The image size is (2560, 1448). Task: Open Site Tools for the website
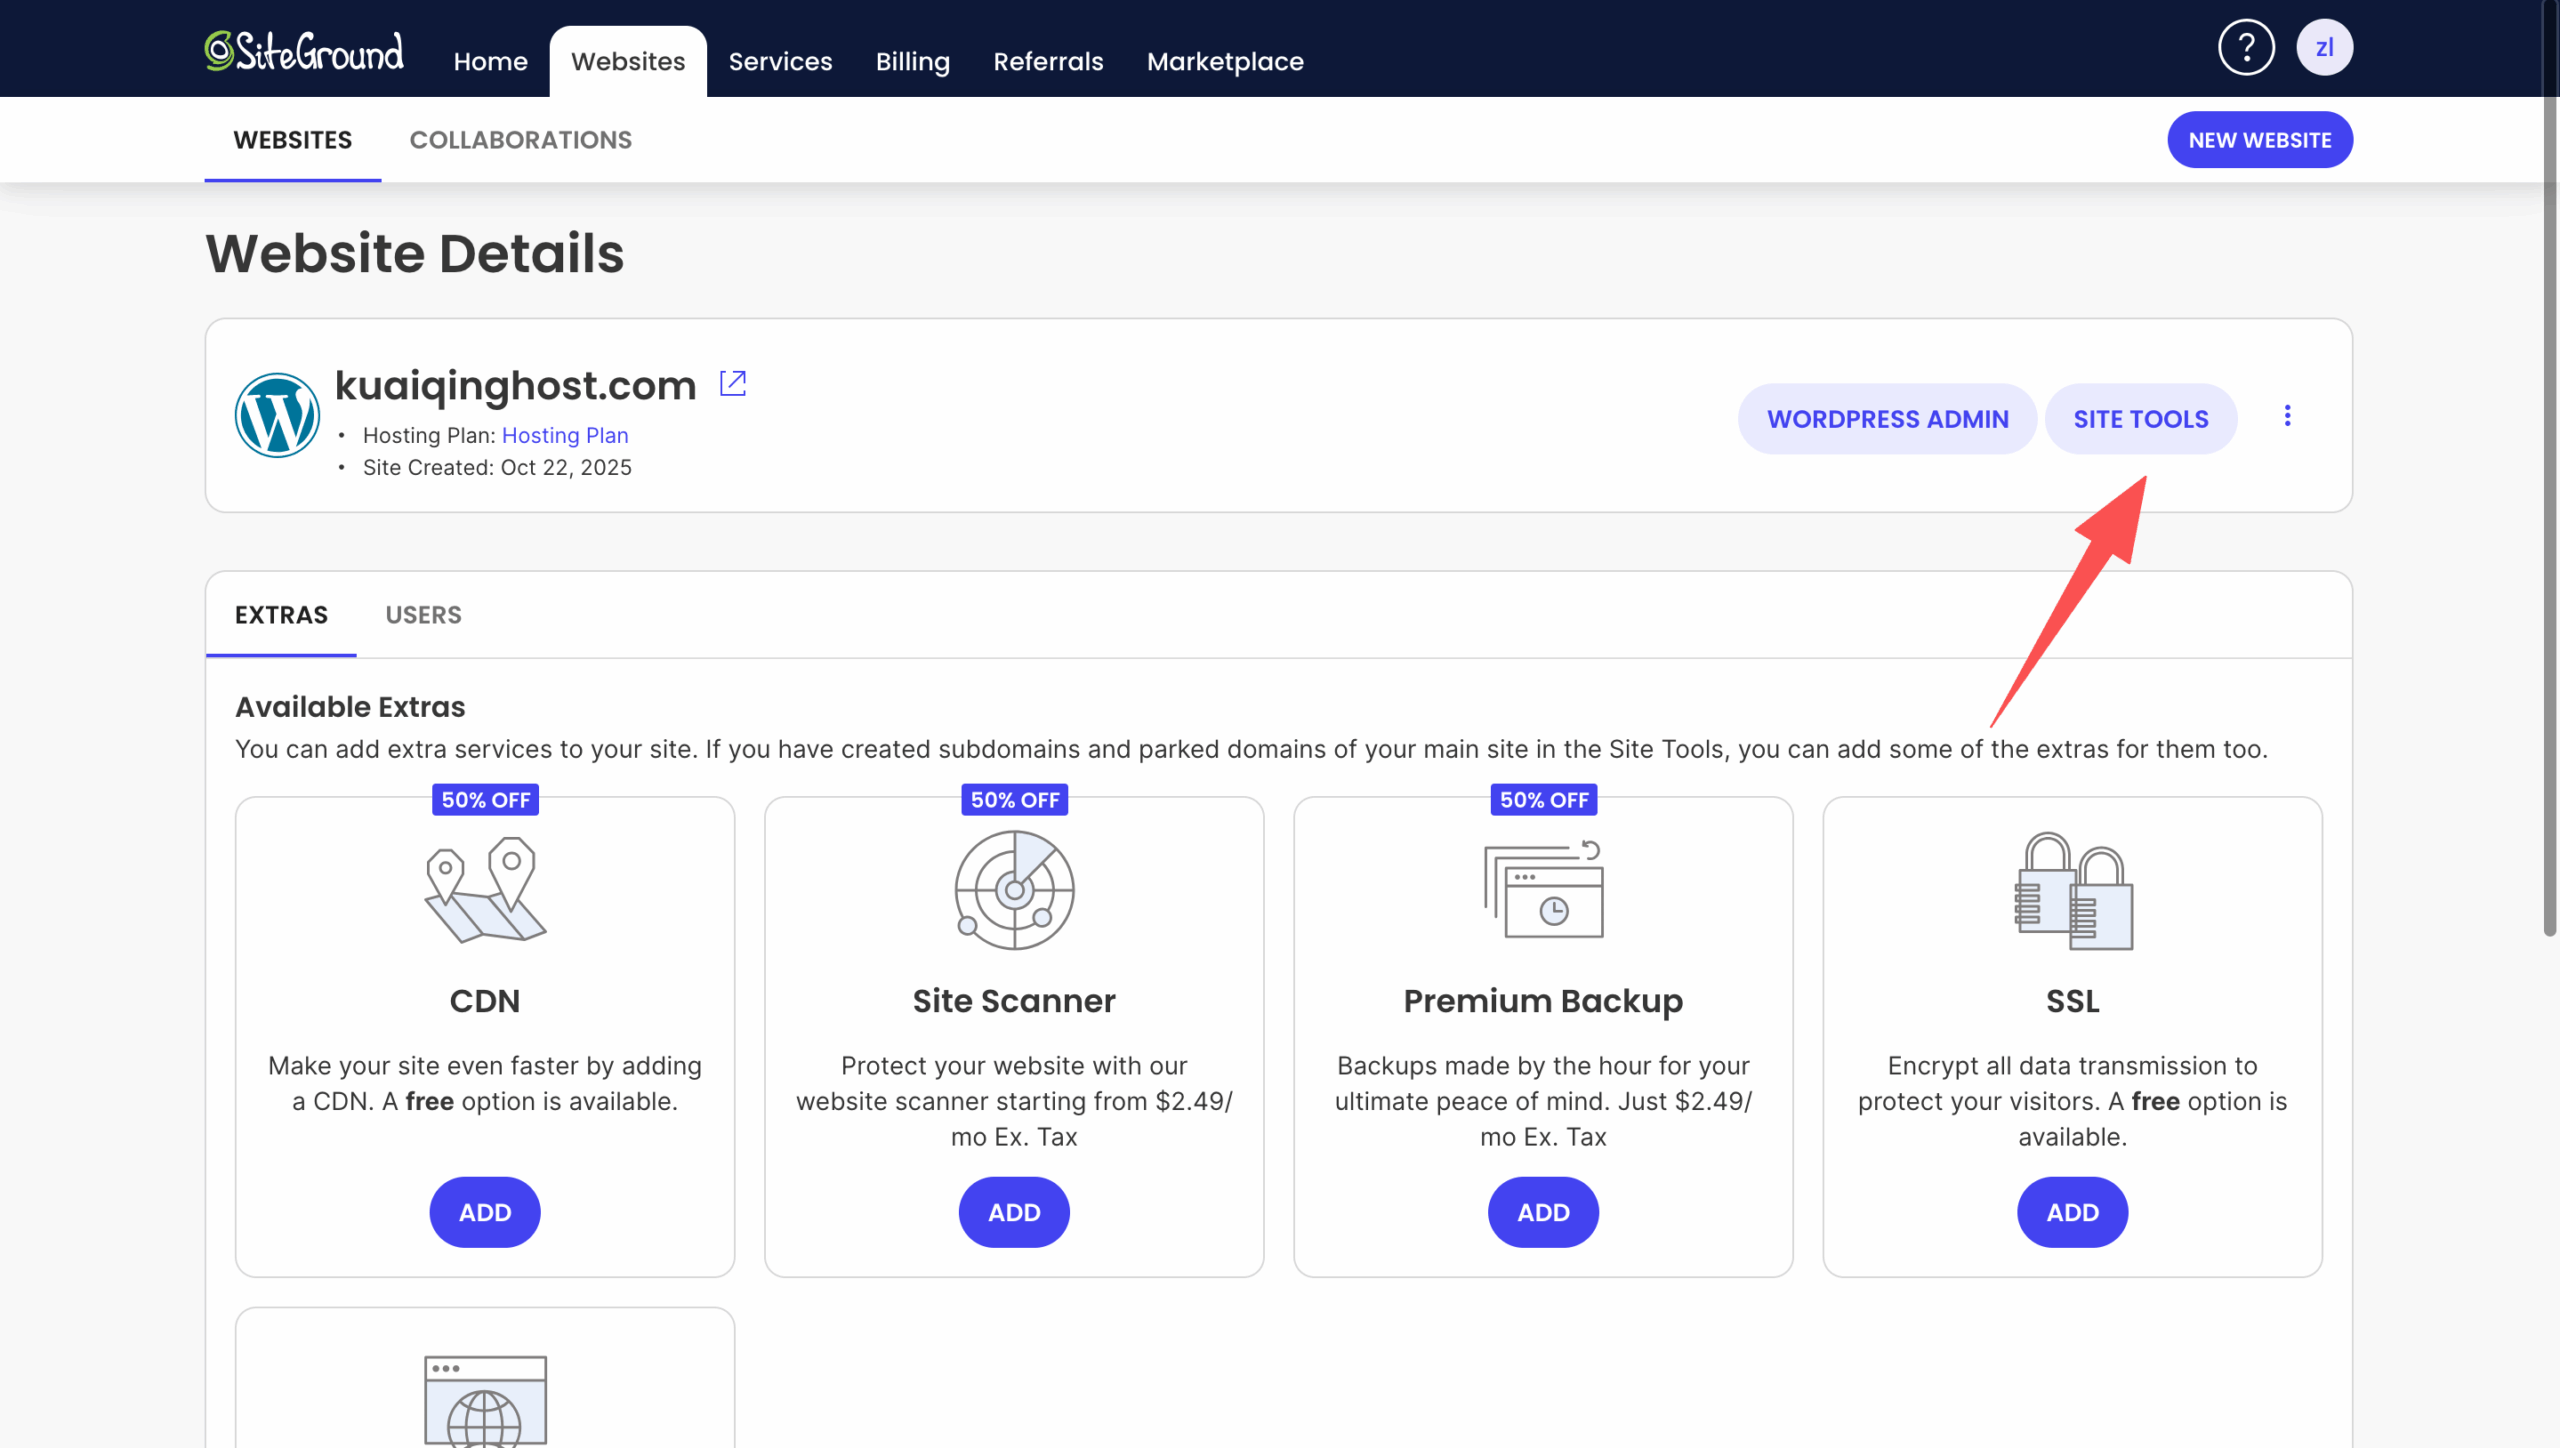click(2140, 419)
